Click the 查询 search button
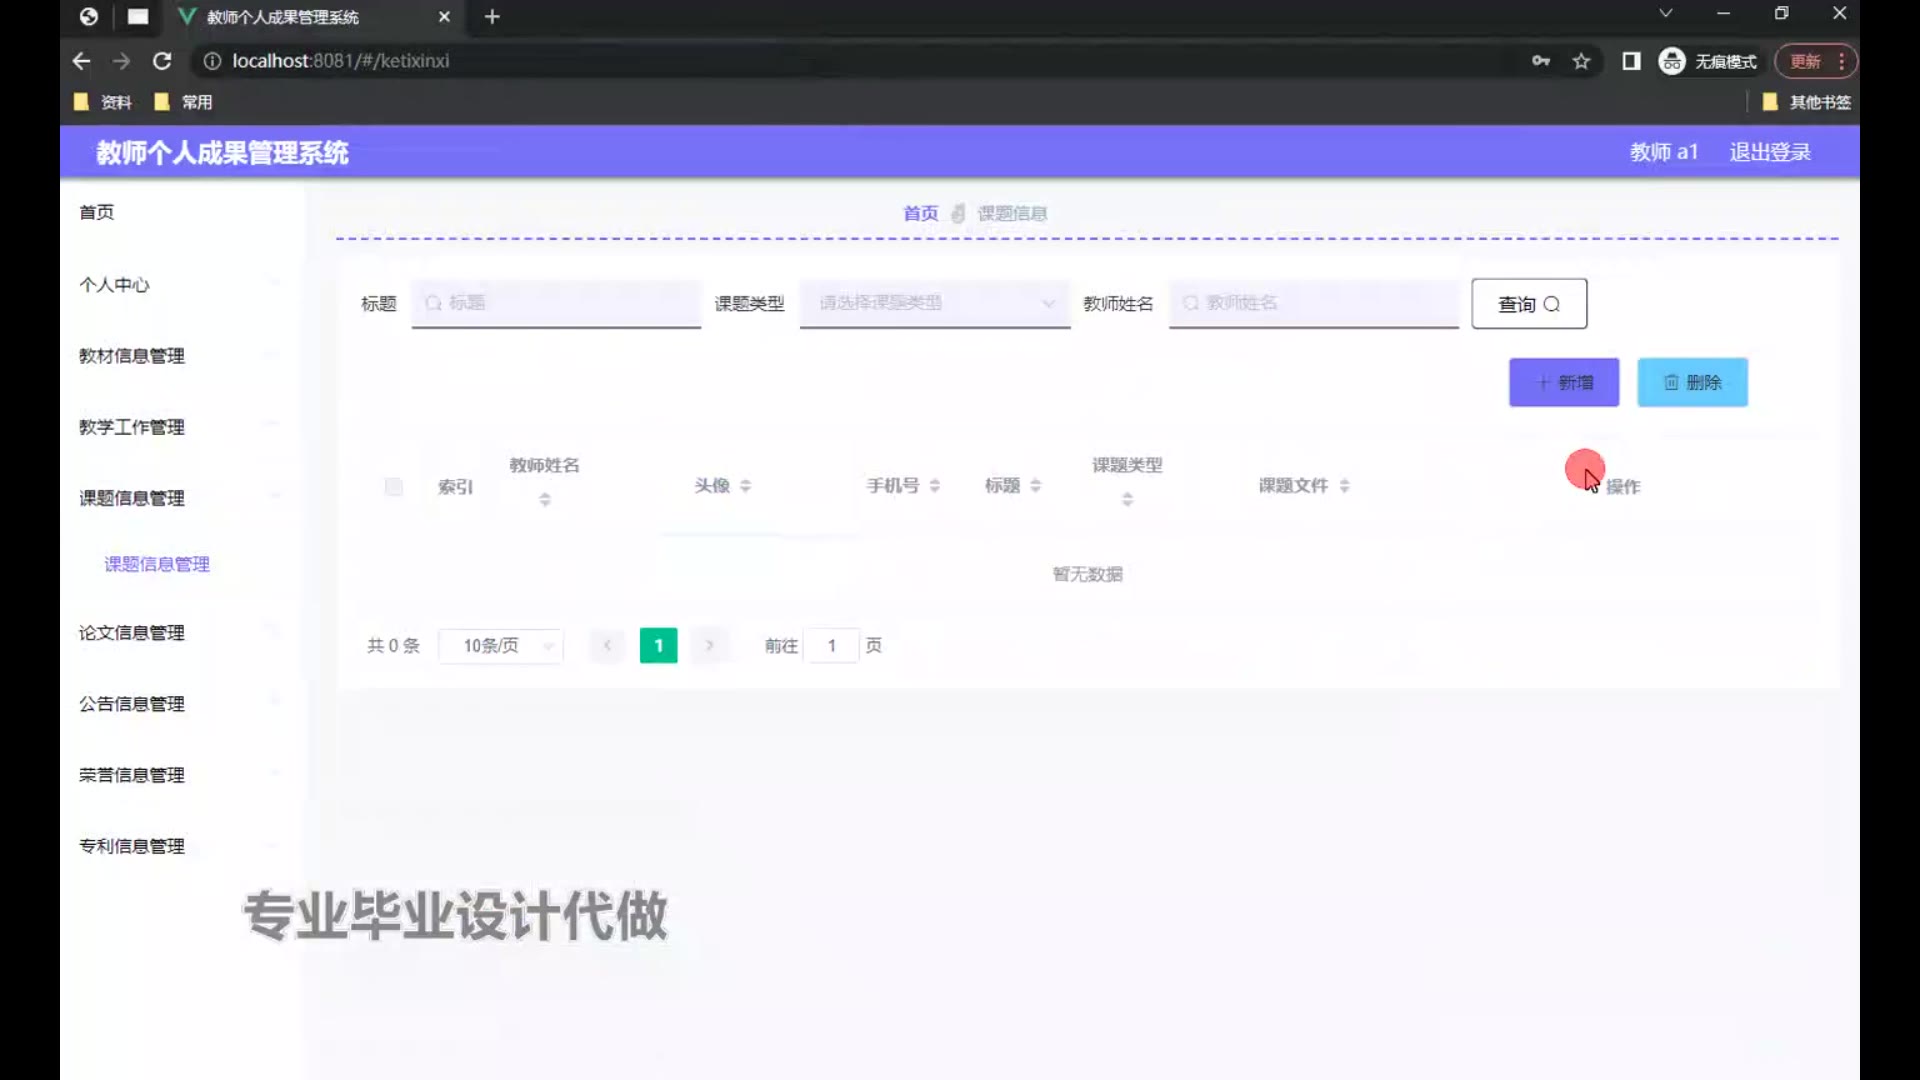Viewport: 1920px width, 1080px height. (1528, 304)
